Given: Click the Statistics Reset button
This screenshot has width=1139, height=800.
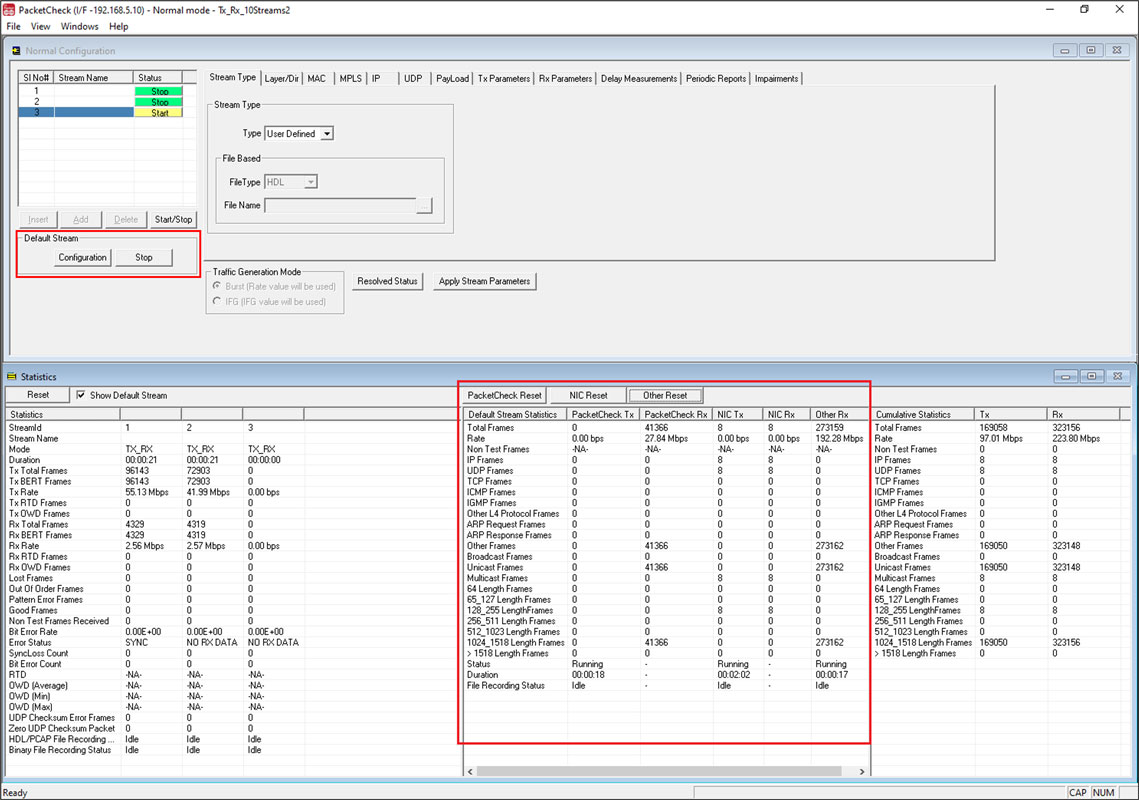Looking at the screenshot, I should pos(38,395).
